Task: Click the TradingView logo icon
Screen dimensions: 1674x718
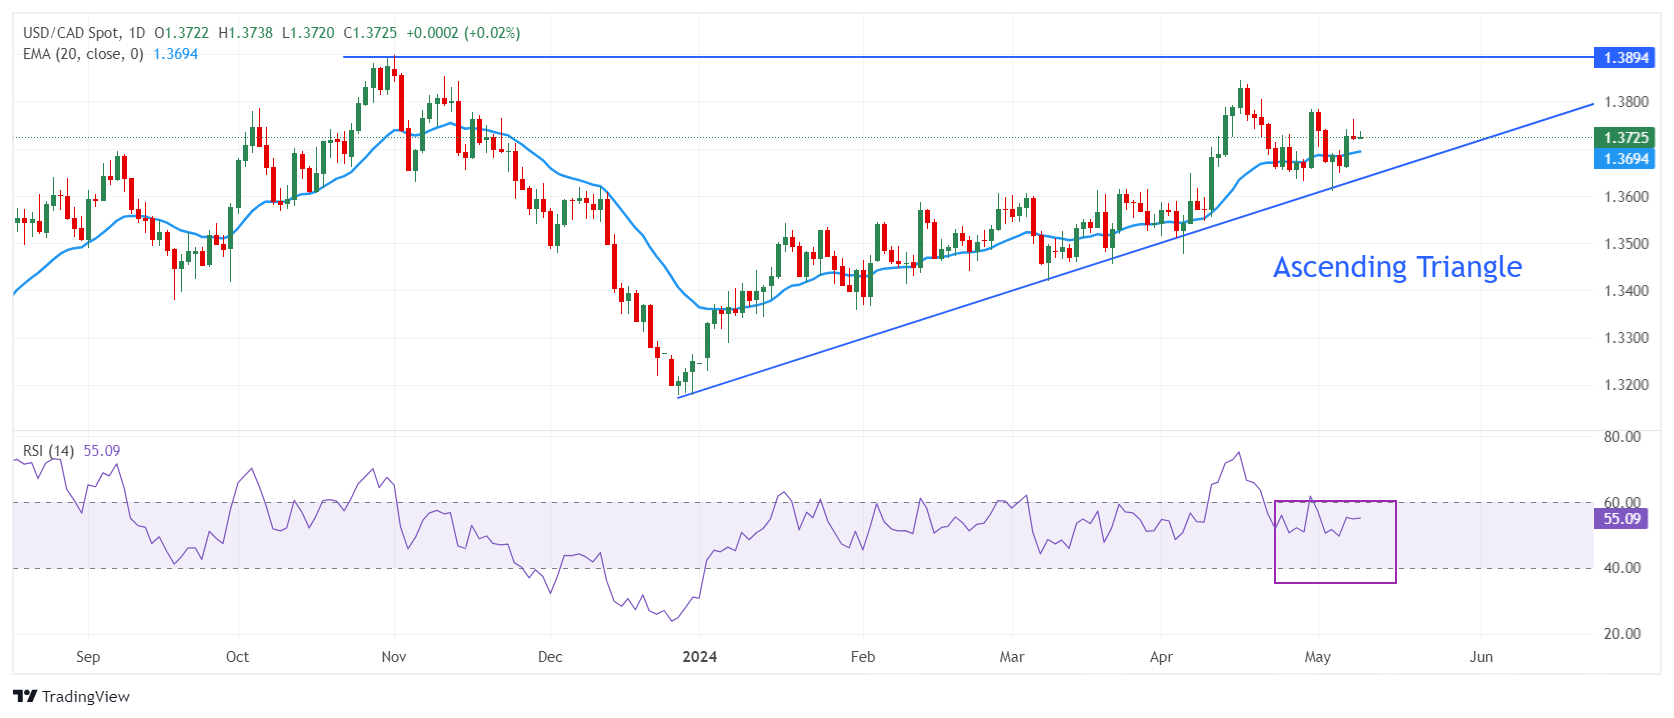Action: pyautogui.click(x=25, y=696)
